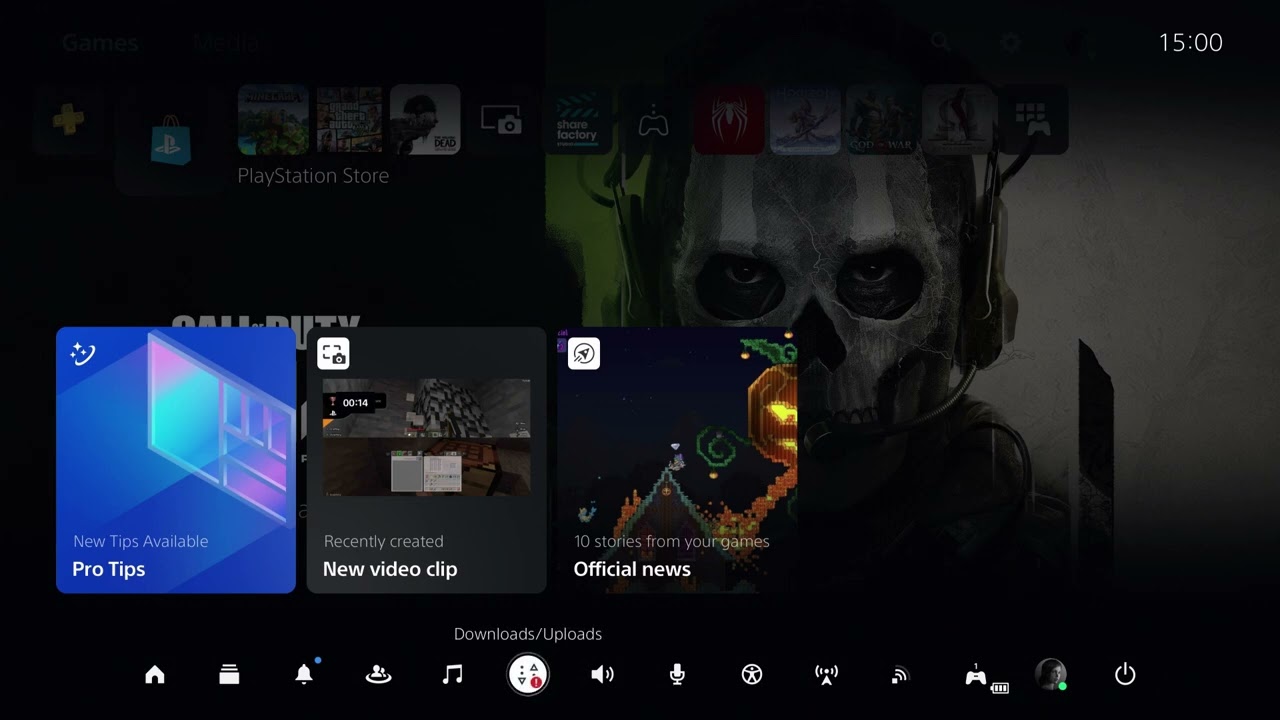
Task: Select the Downloads/Uploads icon
Action: pyautogui.click(x=528, y=675)
